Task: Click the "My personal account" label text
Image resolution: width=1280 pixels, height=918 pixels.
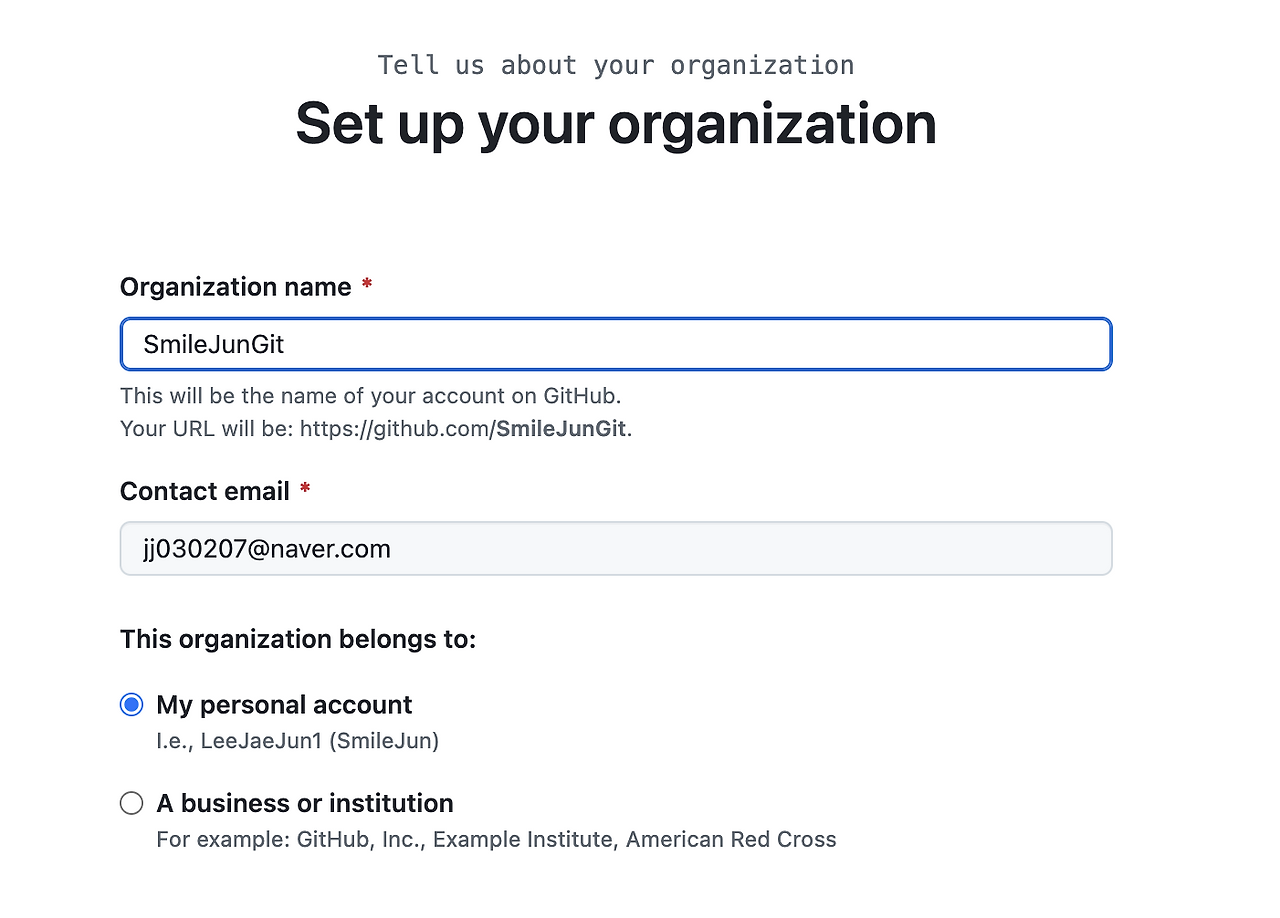Action: pyautogui.click(x=284, y=705)
